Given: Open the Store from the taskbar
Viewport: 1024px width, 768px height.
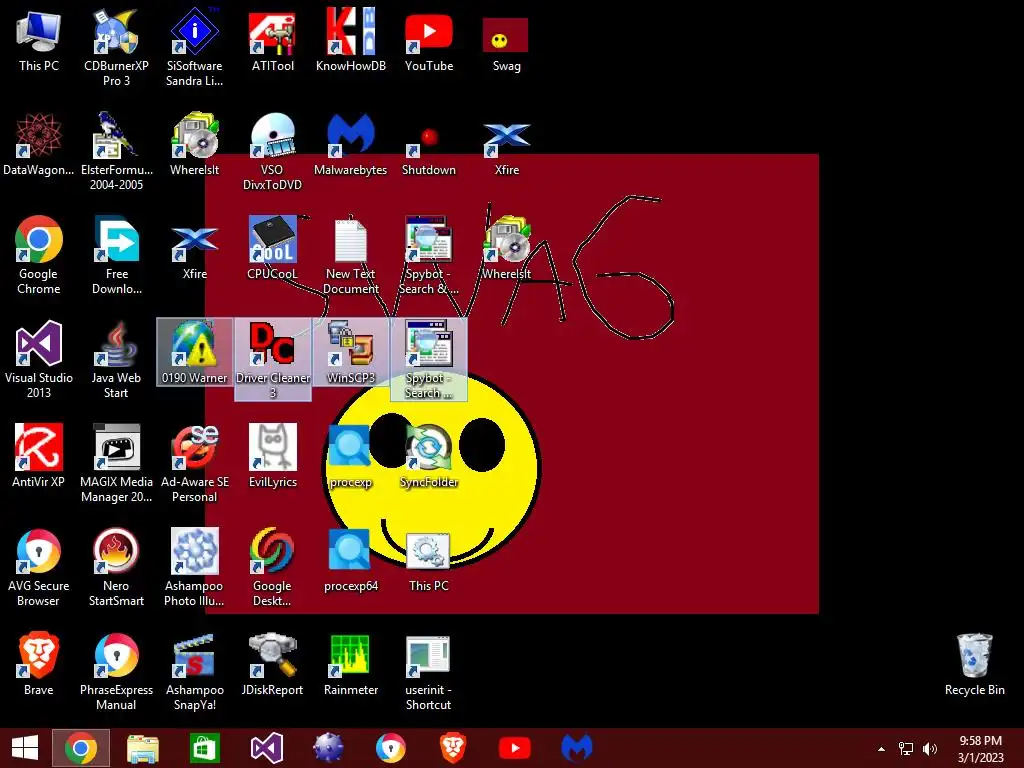Looking at the screenshot, I should click(205, 748).
